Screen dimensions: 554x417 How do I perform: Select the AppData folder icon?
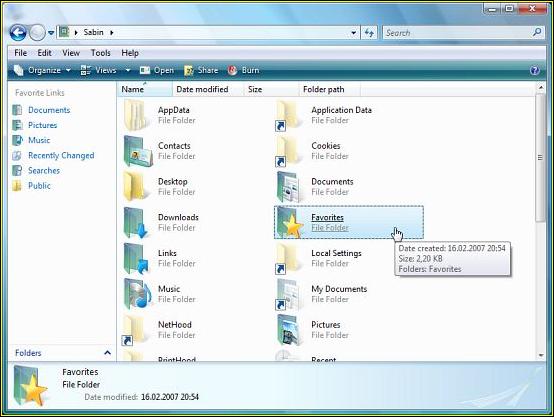[135, 115]
